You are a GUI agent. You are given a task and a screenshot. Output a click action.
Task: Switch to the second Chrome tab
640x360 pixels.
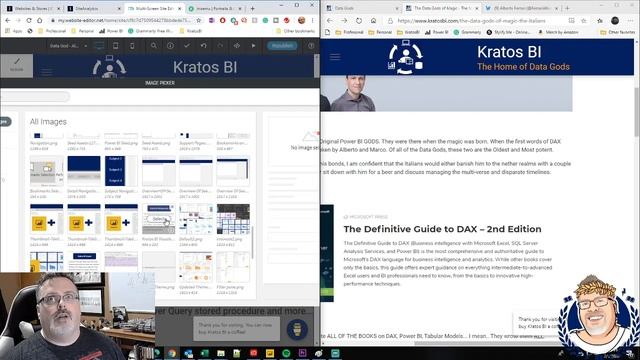[x=94, y=8]
